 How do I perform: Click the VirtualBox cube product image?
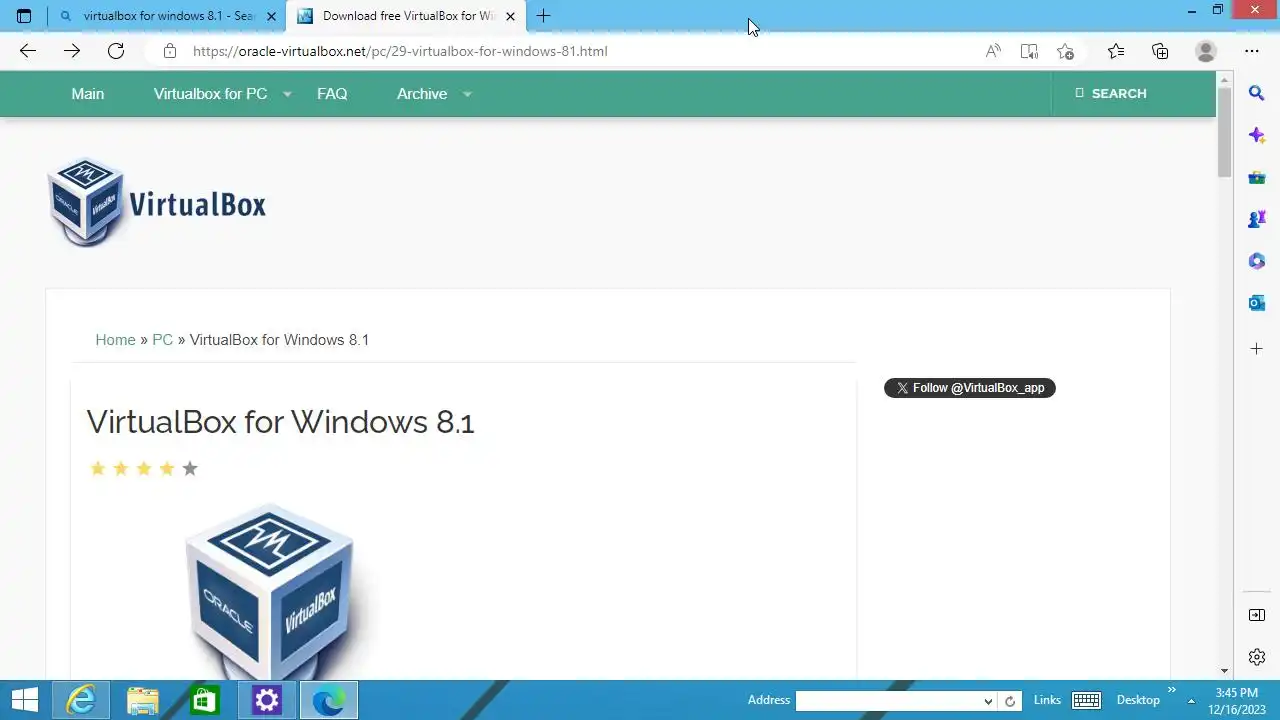pyautogui.click(x=270, y=592)
